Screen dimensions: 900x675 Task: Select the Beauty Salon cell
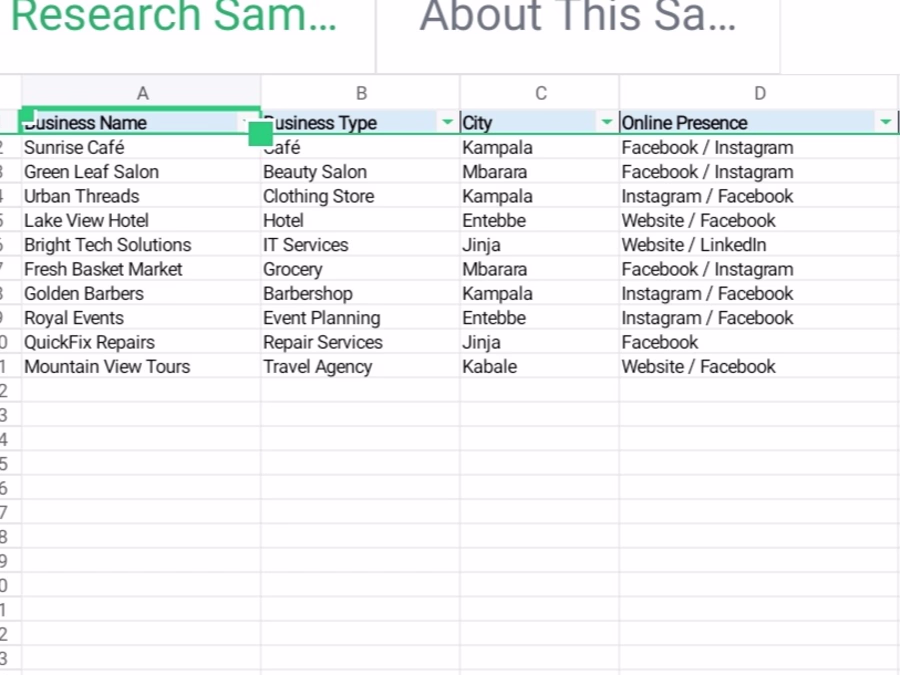pos(360,172)
